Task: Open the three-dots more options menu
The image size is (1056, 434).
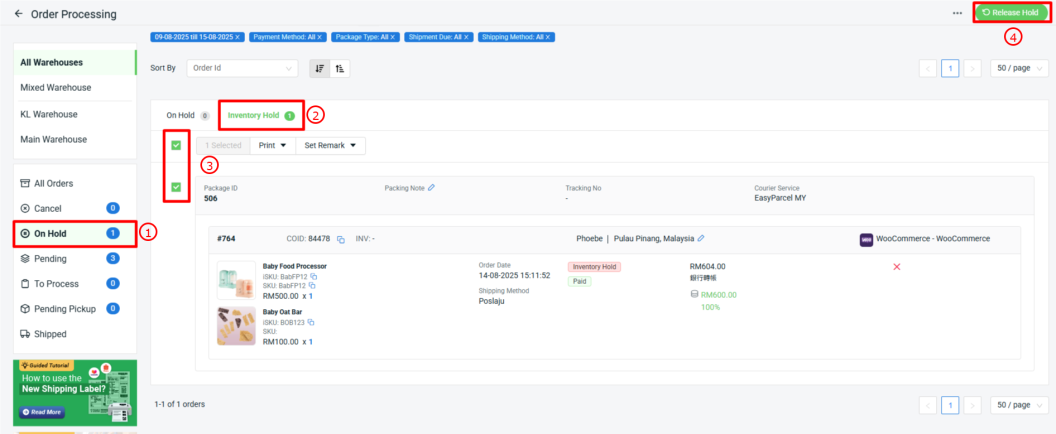Action: [957, 14]
